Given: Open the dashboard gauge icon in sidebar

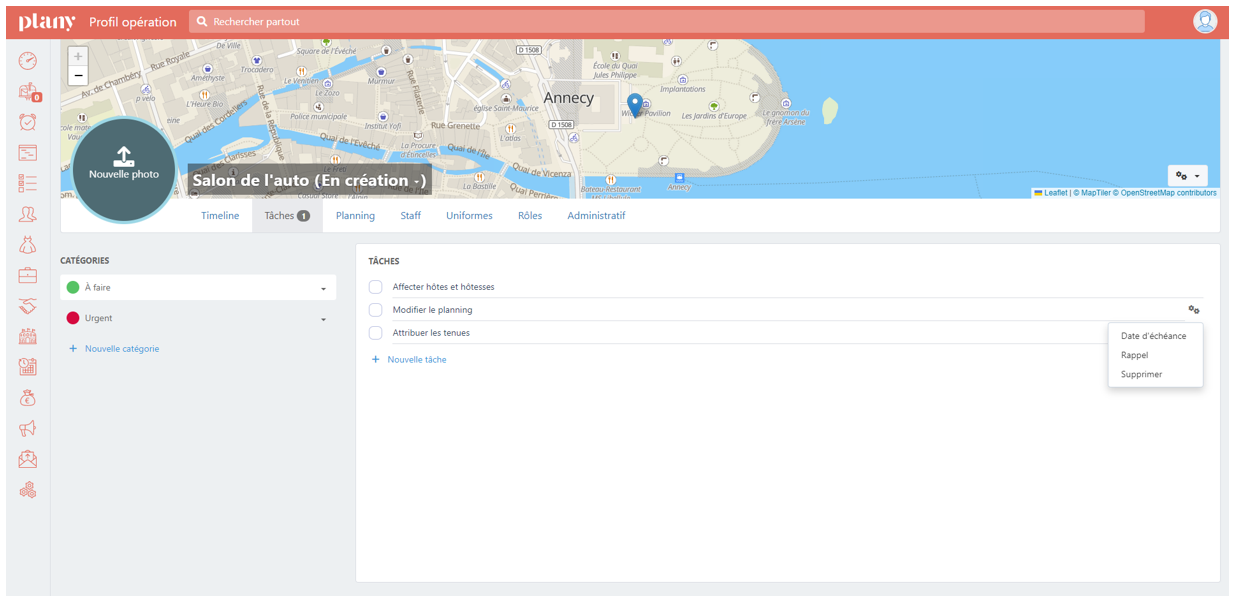Looking at the screenshot, I should [x=28, y=61].
